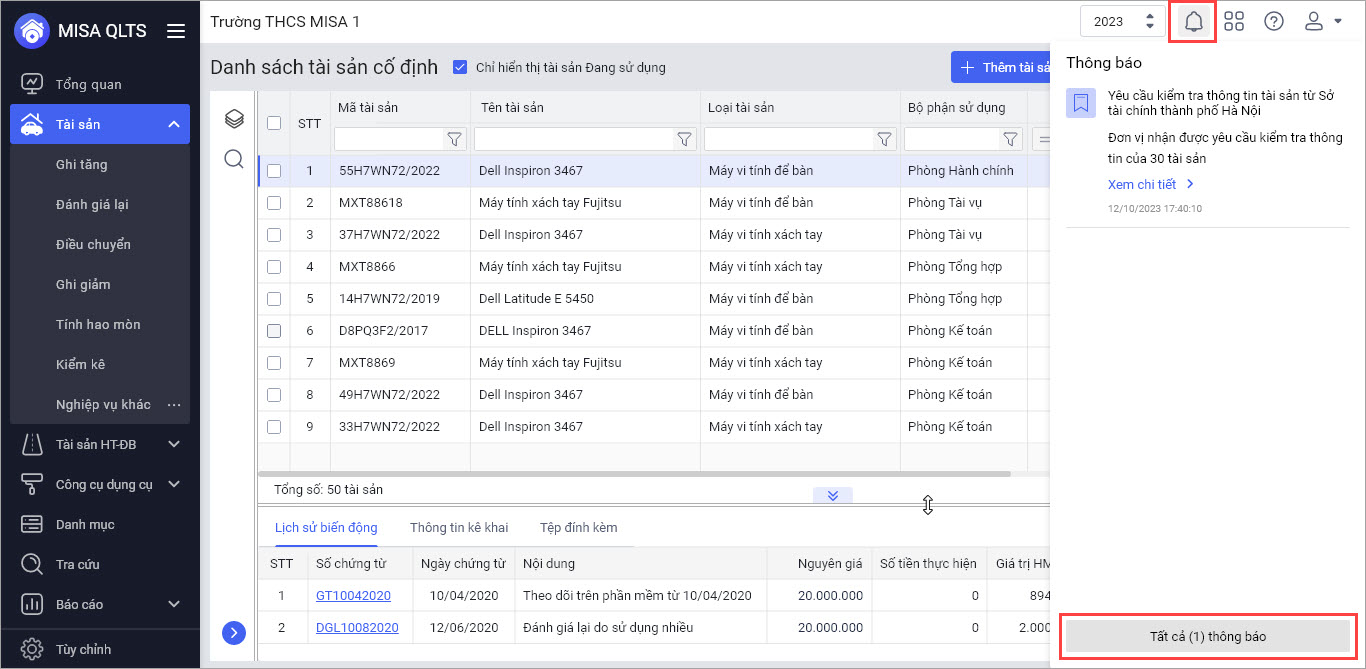Click the layers icon beside table

coord(234,120)
